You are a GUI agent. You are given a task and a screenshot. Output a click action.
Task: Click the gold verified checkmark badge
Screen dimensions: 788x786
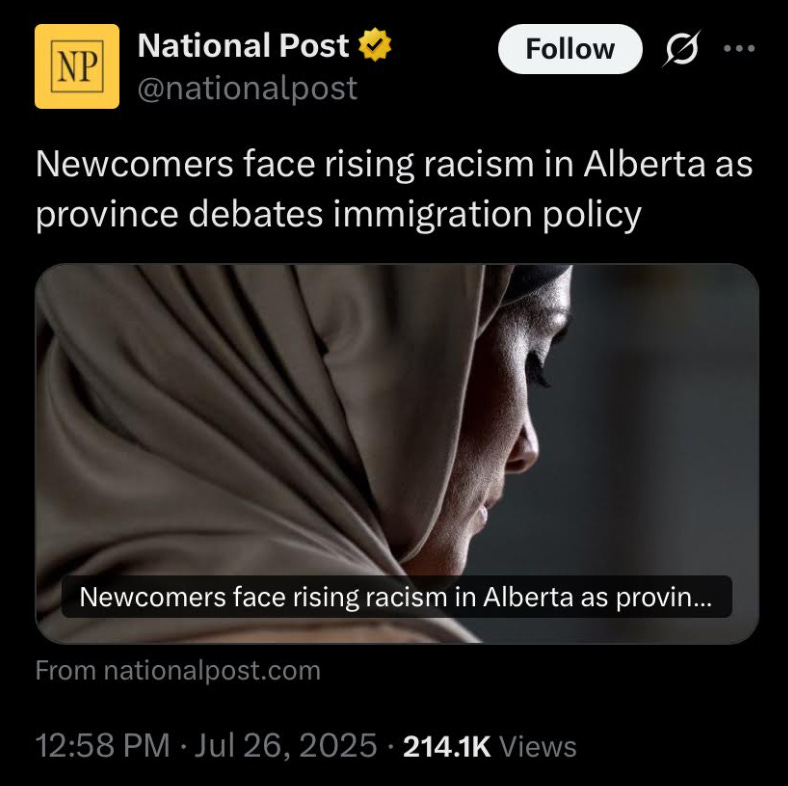coord(375,45)
